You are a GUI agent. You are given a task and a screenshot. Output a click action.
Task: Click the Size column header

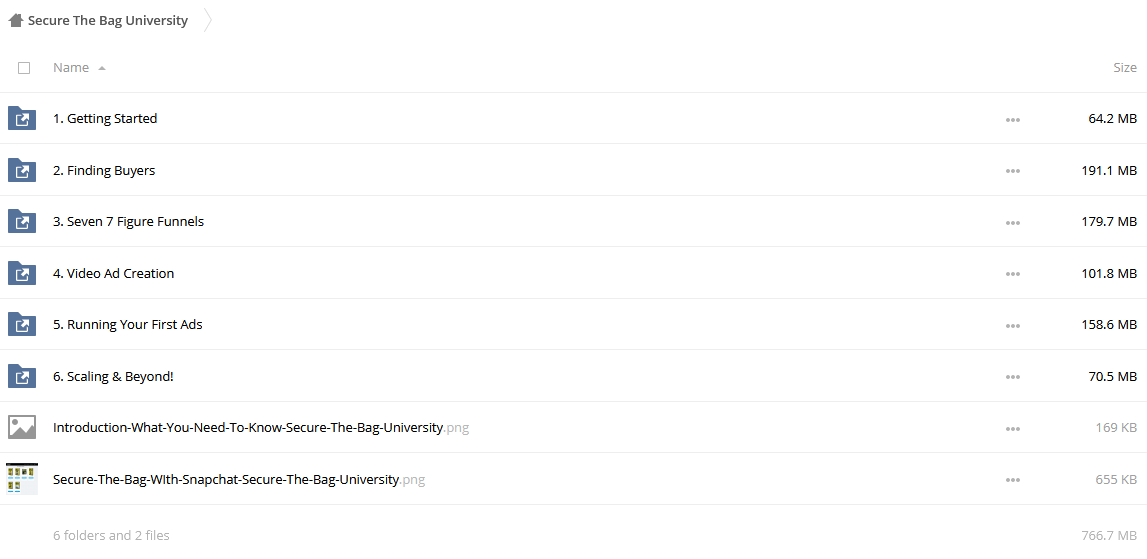(x=1125, y=67)
